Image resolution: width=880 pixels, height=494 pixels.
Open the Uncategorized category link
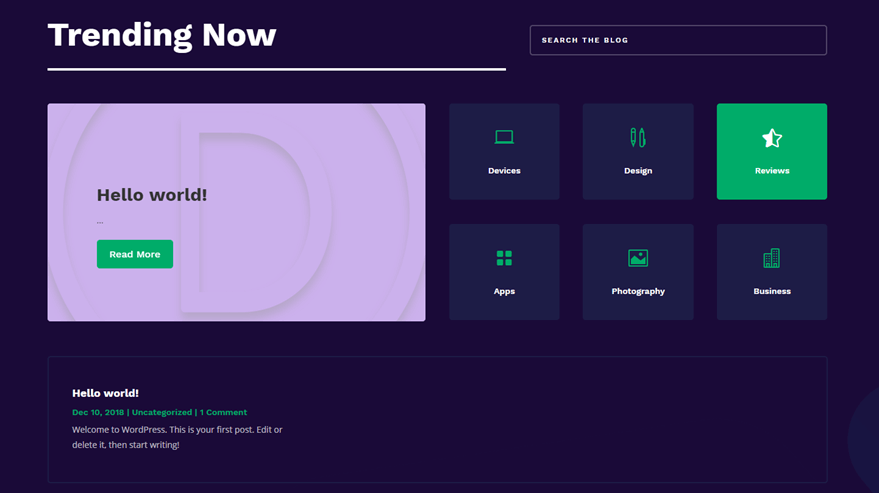[162, 412]
